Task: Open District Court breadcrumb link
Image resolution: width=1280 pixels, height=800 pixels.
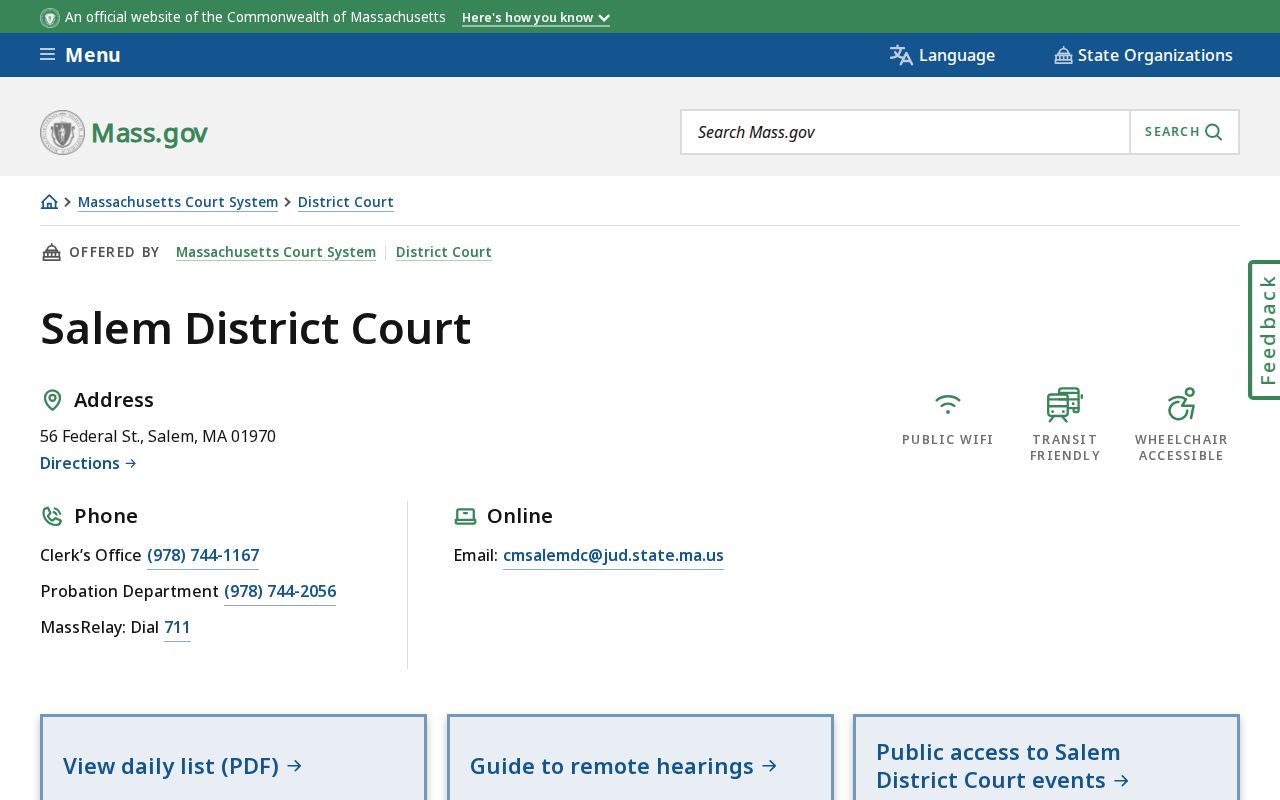Action: coord(346,202)
